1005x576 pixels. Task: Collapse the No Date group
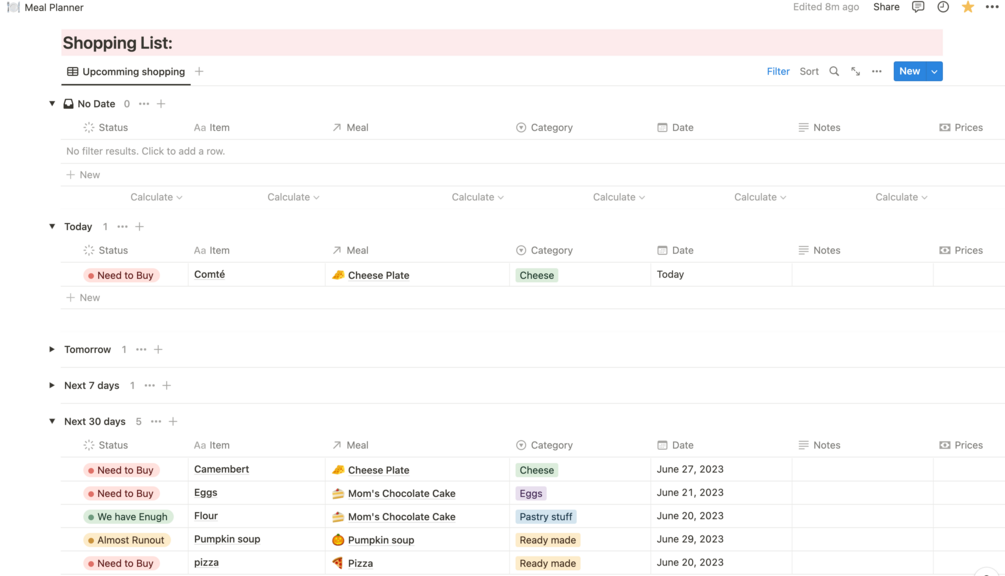[52, 103]
